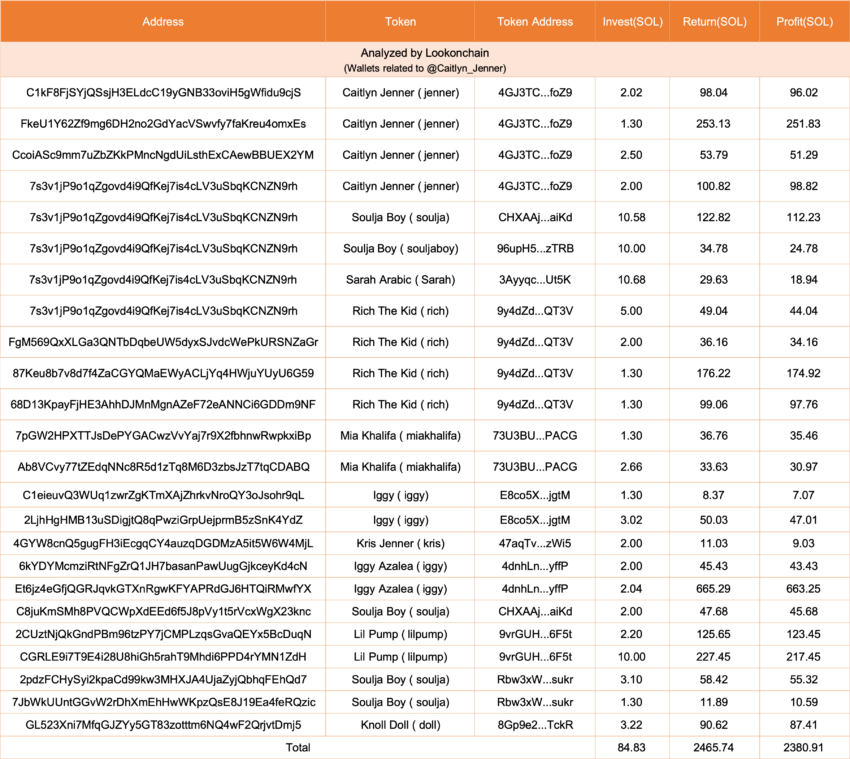Select address Ab8VCvy77tZEdqNNc8R5d1zTq8M6D3zbsJzT7tqCDABQ
This screenshot has width=850, height=759.
pyautogui.click(x=163, y=467)
